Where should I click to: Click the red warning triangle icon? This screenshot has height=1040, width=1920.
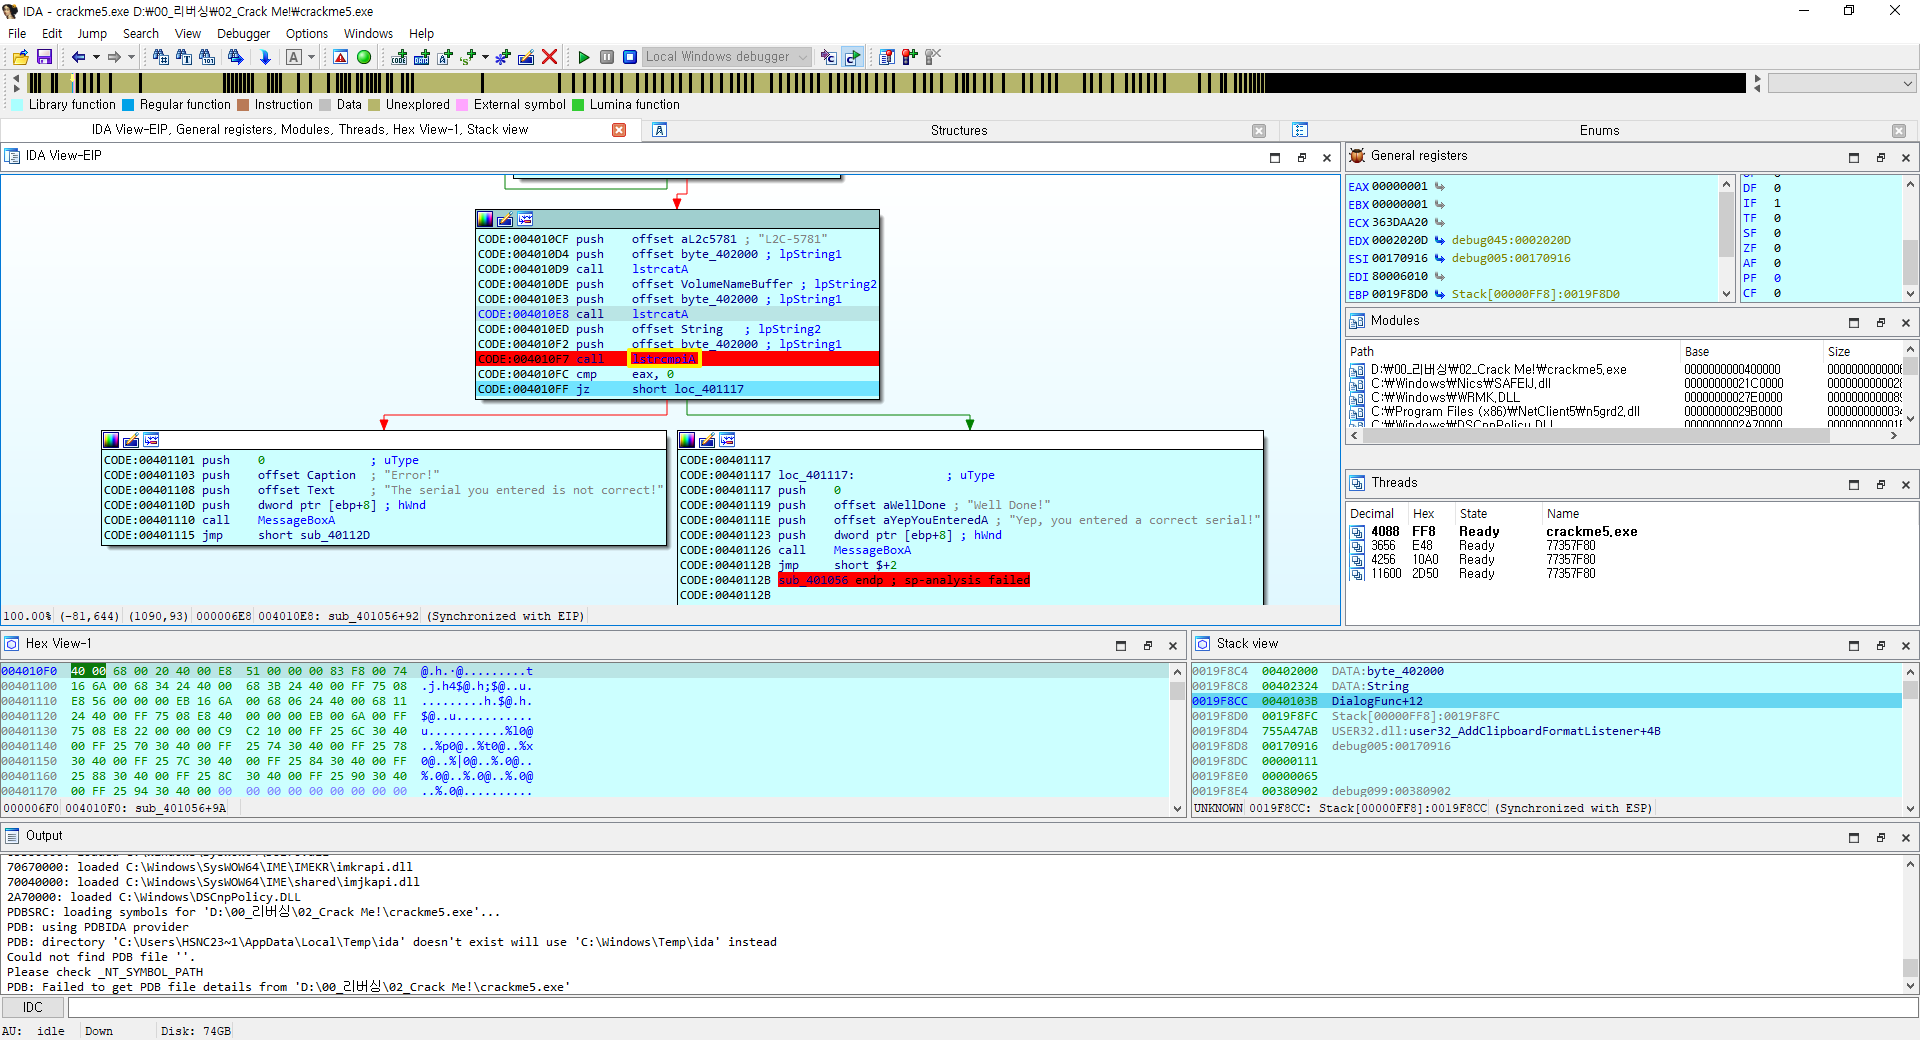(341, 57)
